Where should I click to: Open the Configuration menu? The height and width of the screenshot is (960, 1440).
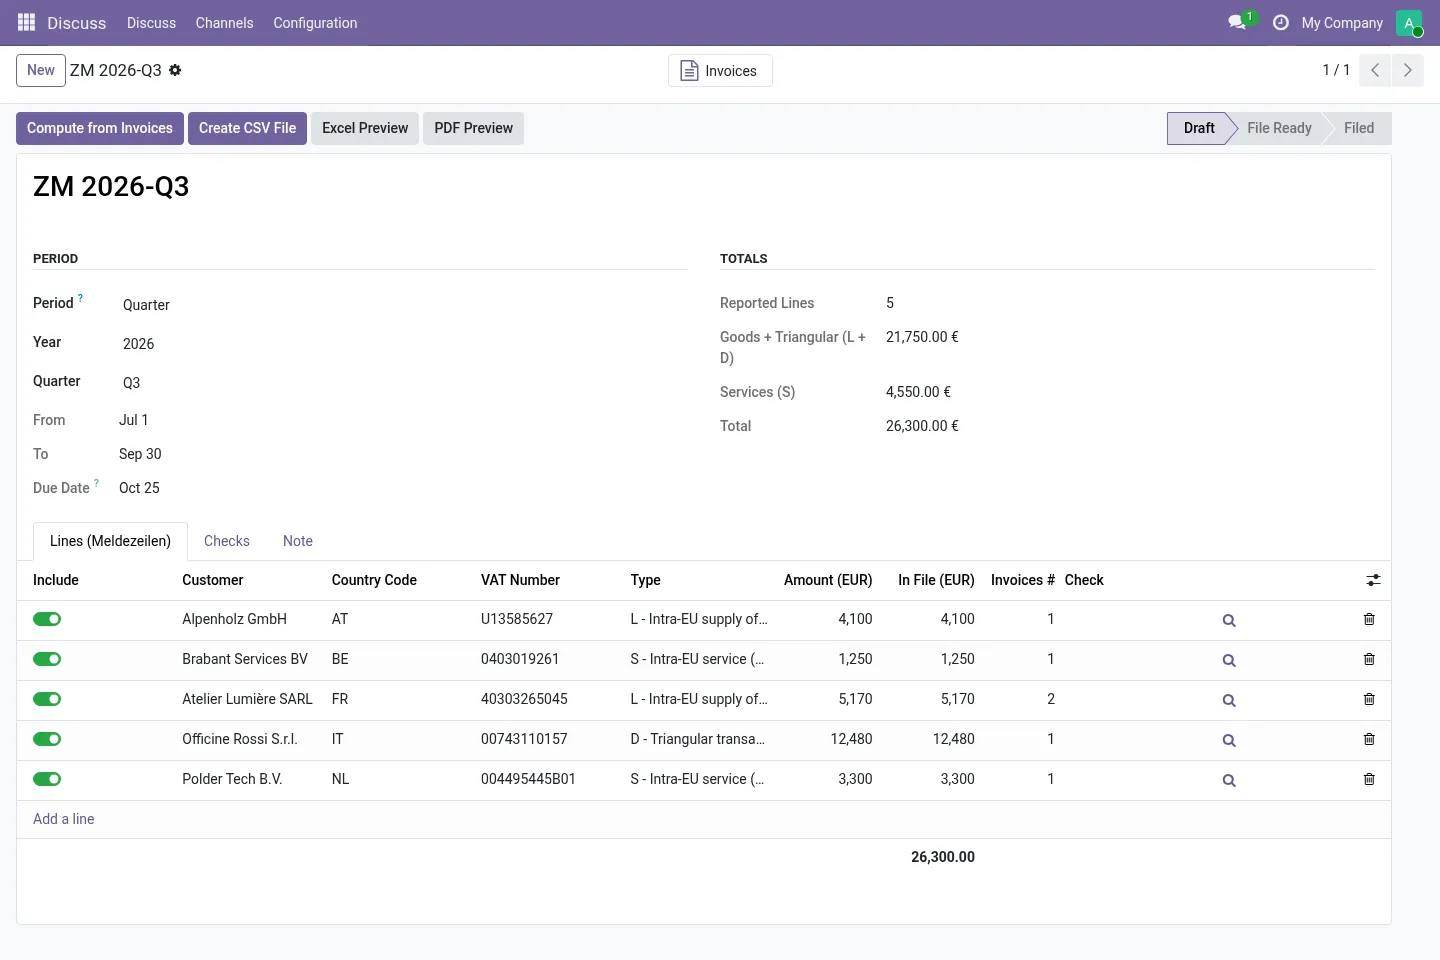(x=315, y=22)
